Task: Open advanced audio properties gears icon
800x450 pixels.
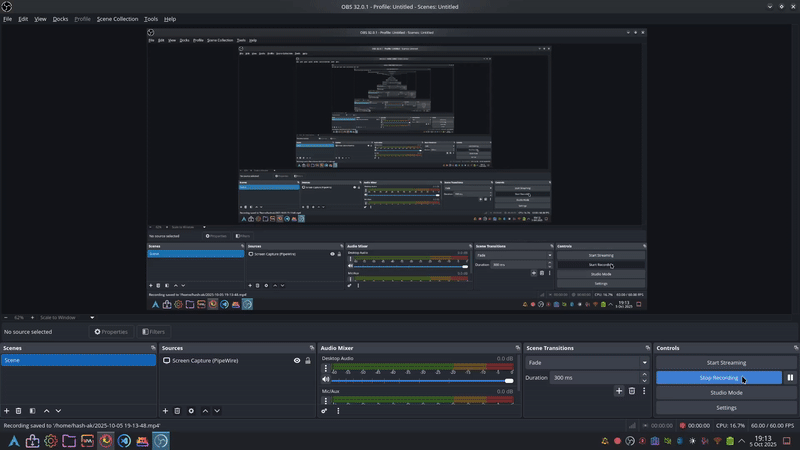Action: coord(324,411)
